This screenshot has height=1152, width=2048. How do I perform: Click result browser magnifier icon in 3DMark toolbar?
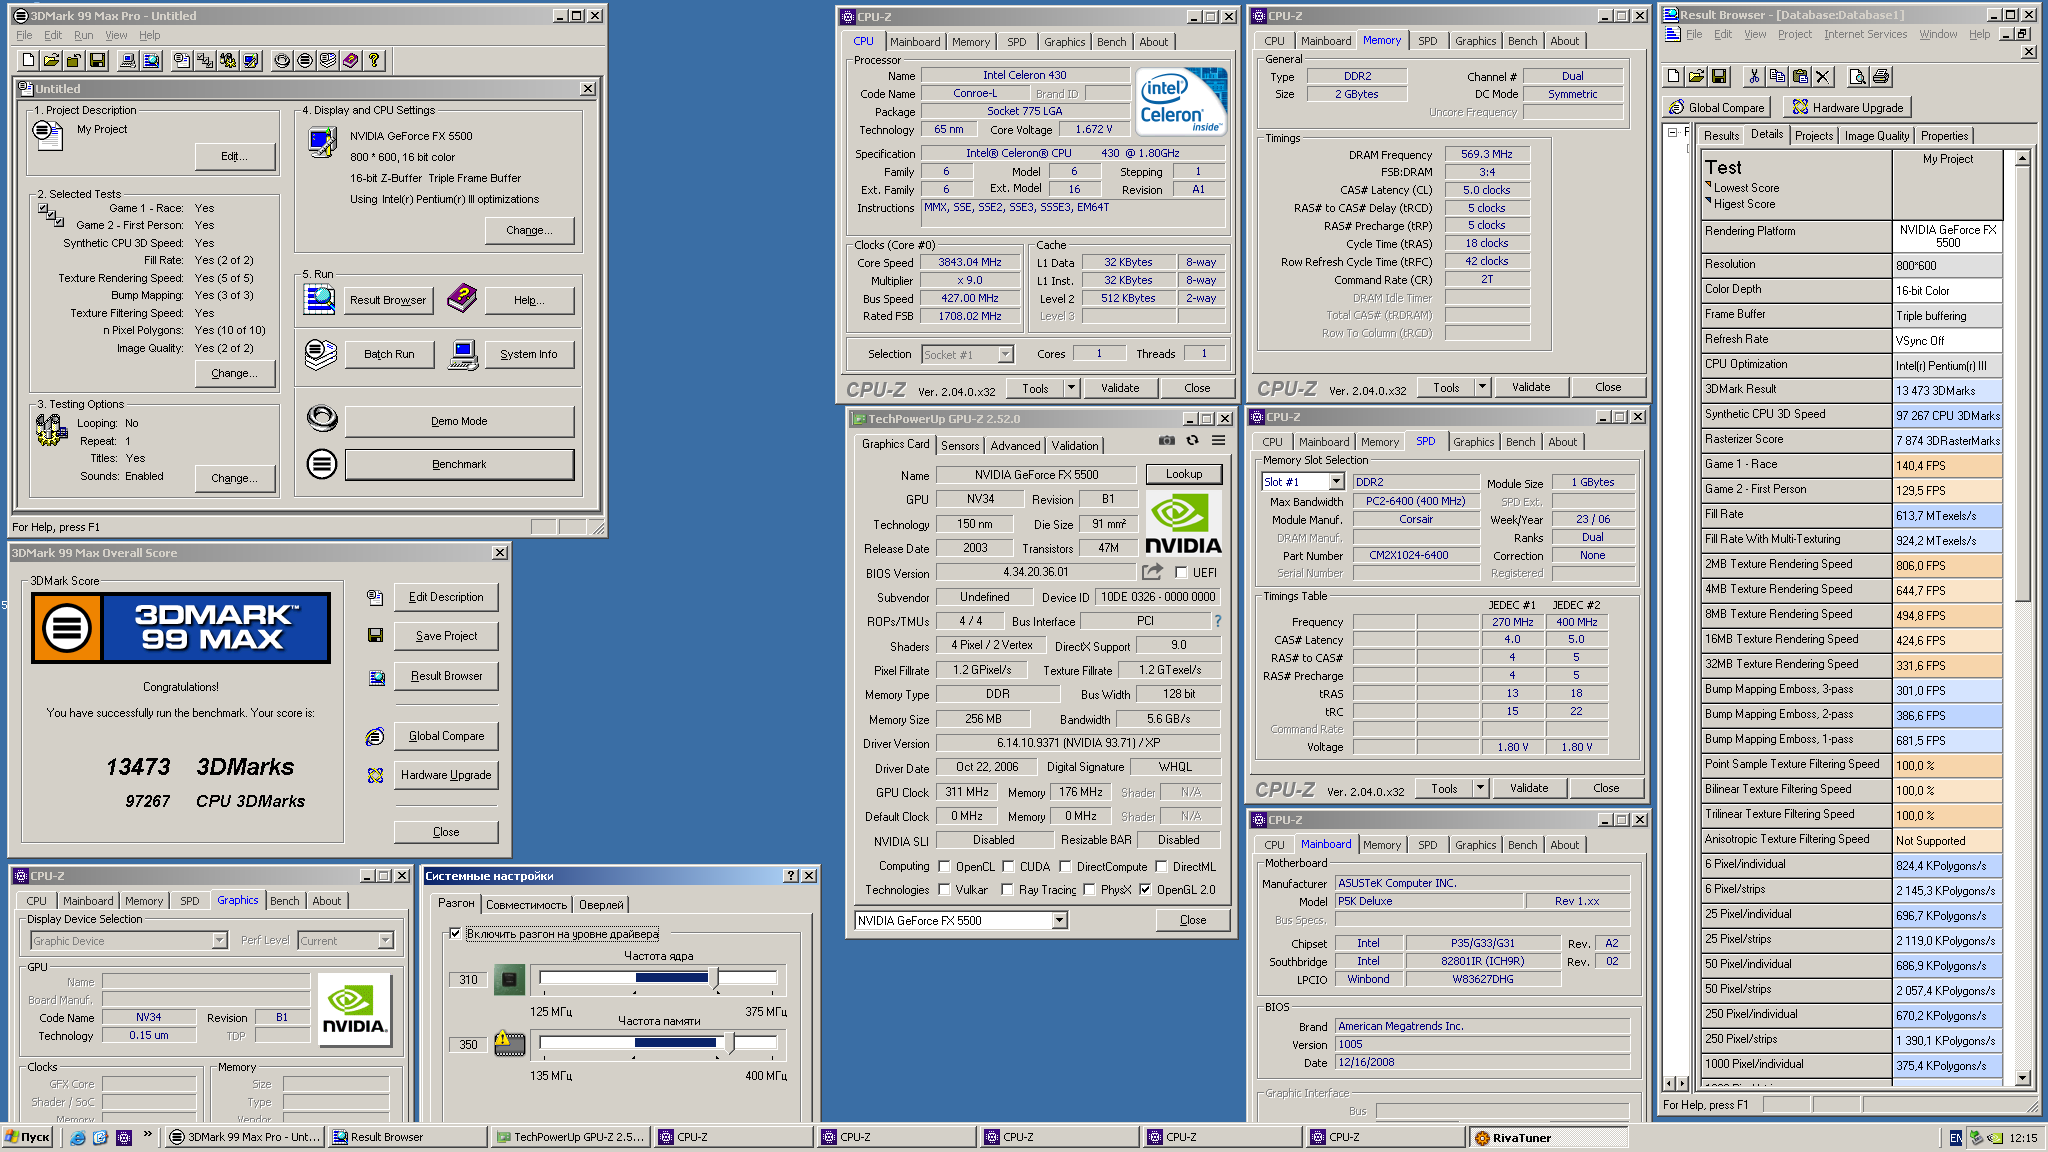(x=151, y=61)
